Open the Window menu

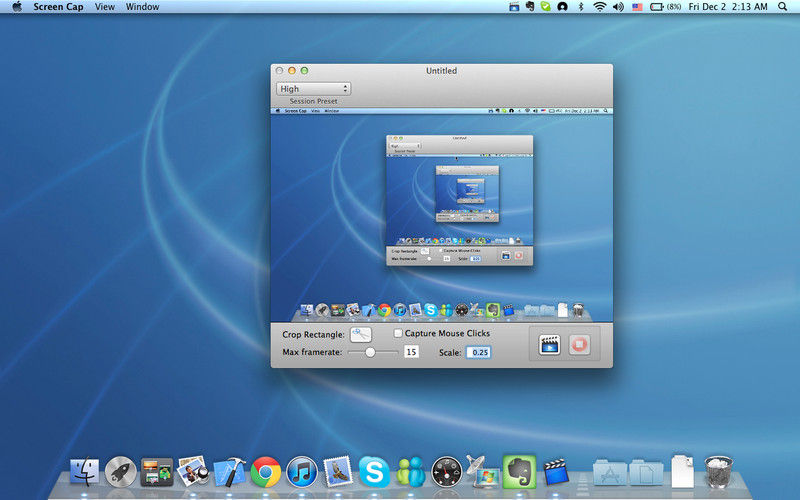point(142,7)
